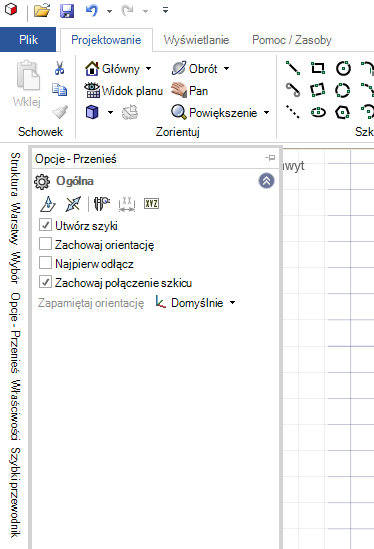The width and height of the screenshot is (374, 549).
Task: Select the Polygon sketch tool
Action: coord(342,112)
